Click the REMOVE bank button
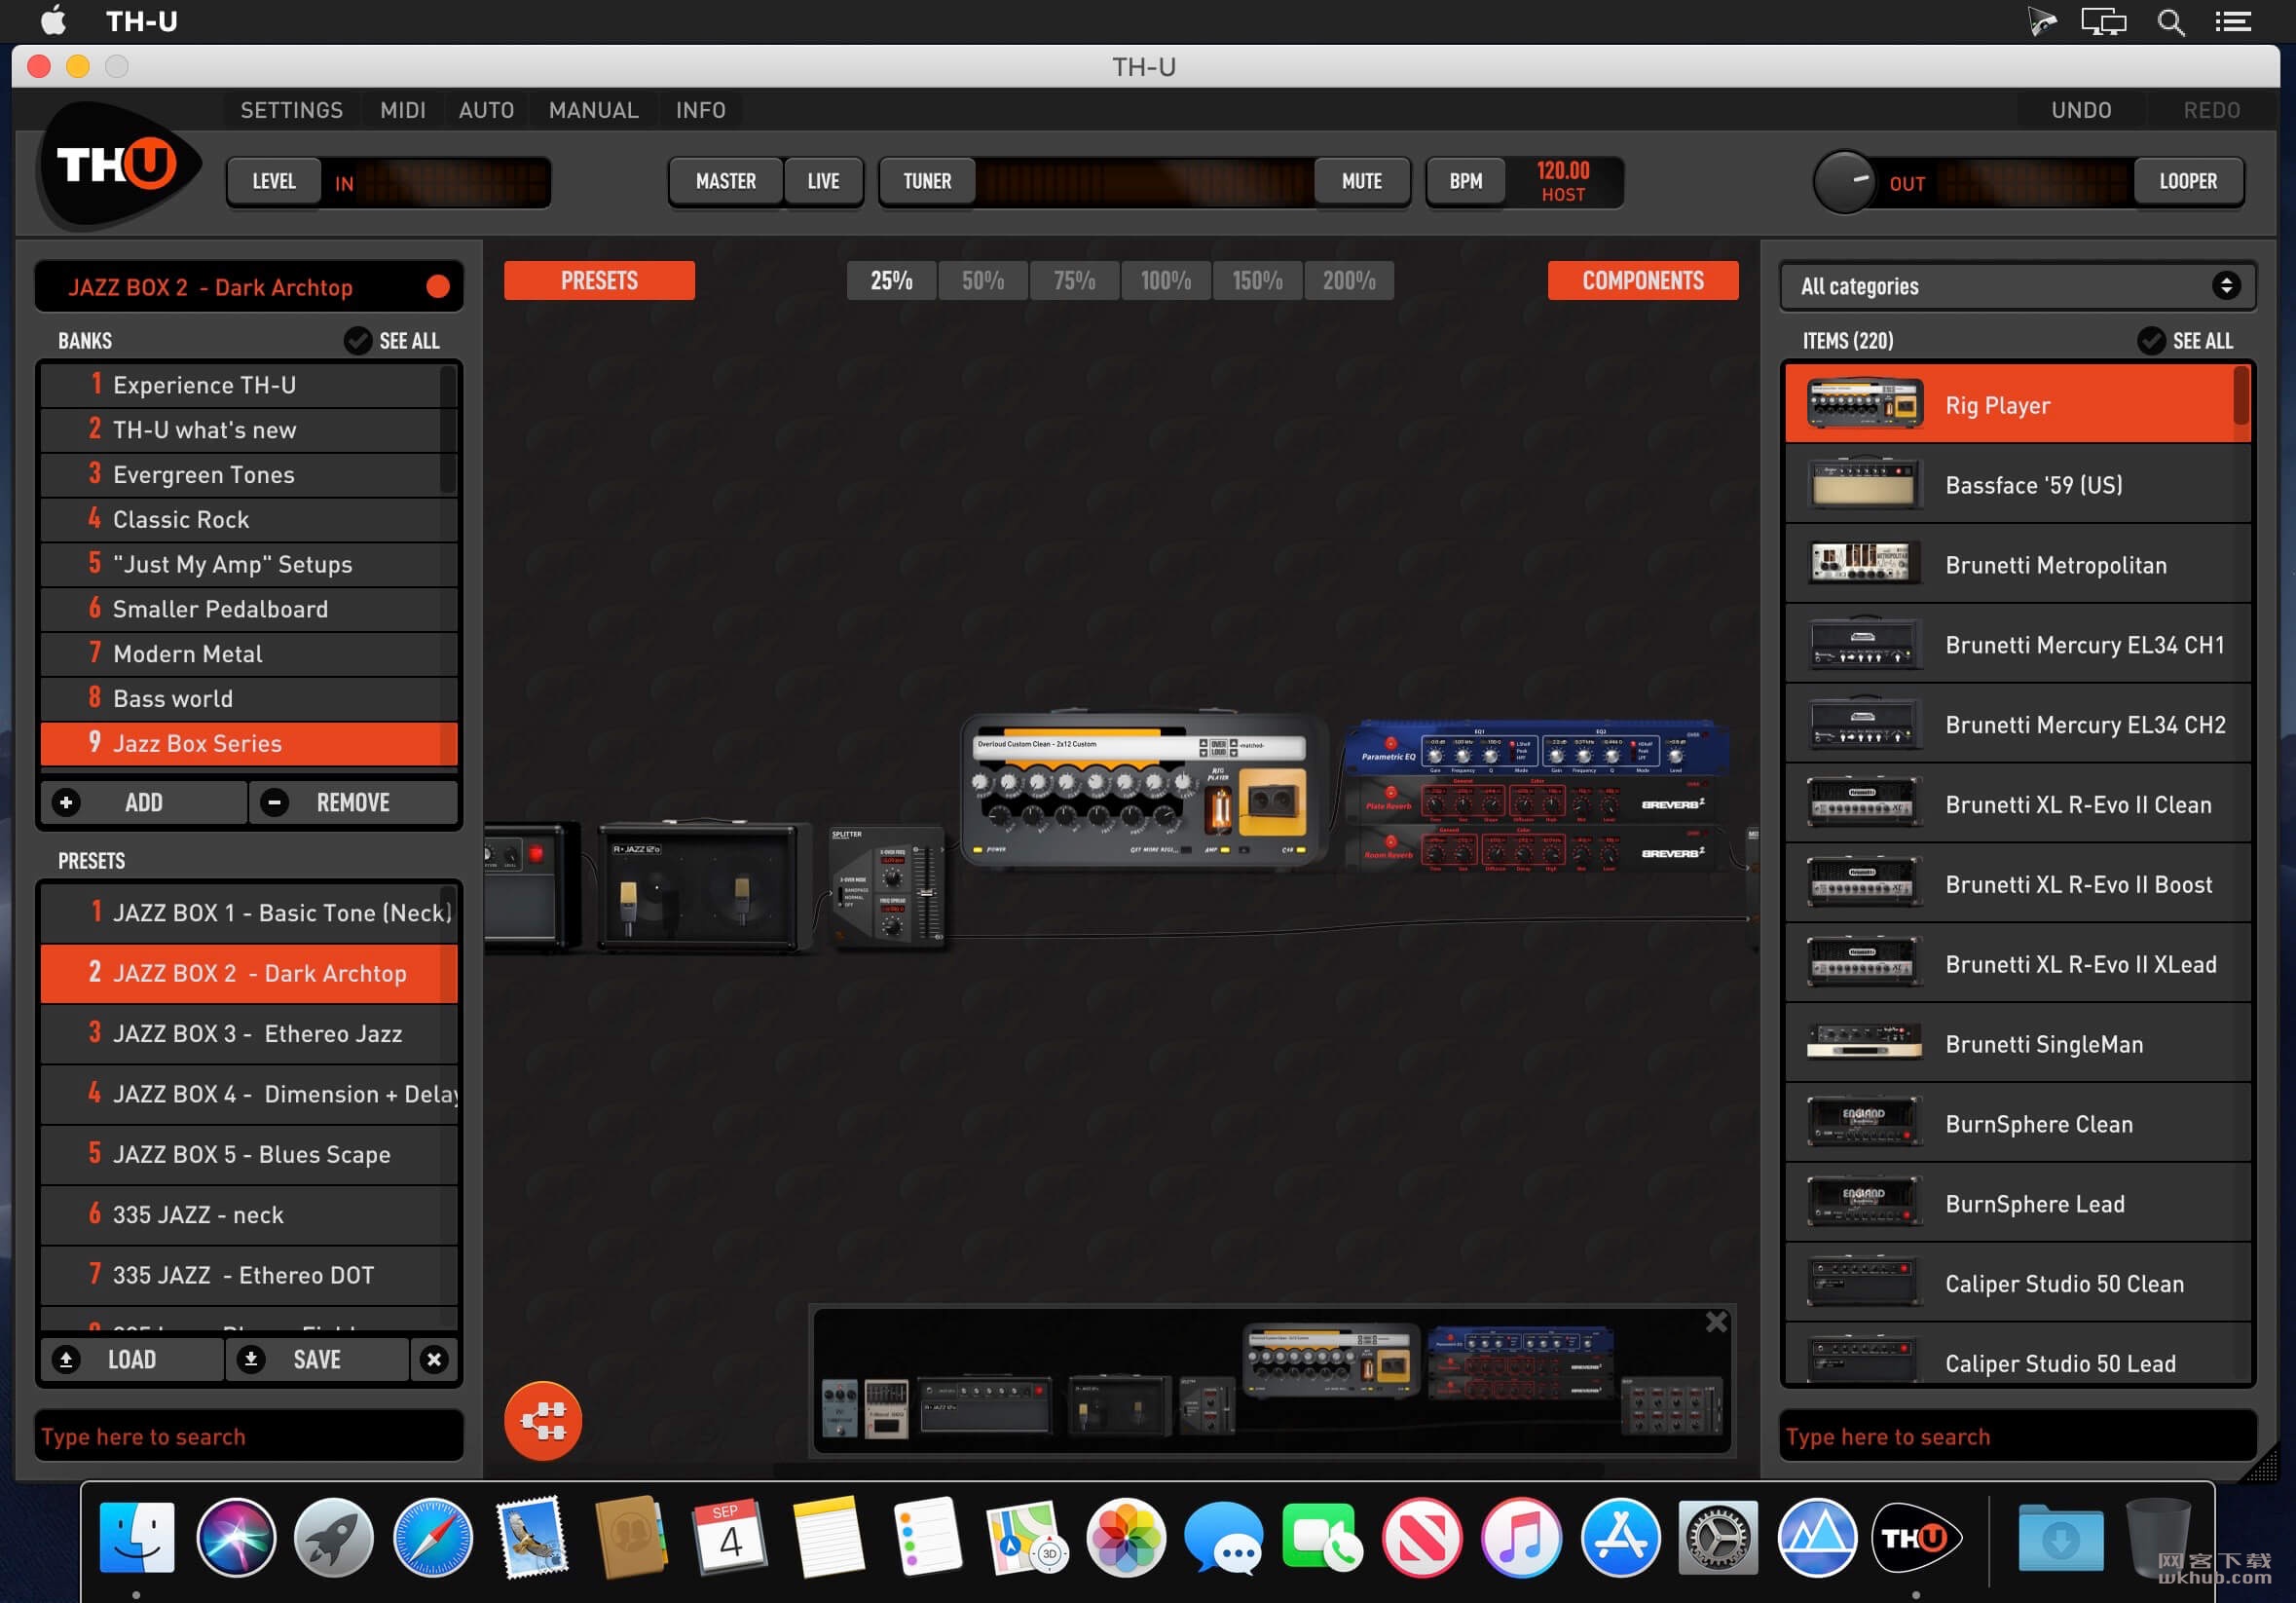 pos(353,802)
